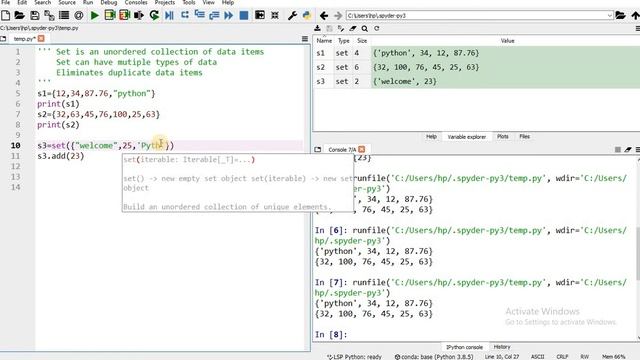Screen dimensions: 640x360
Task: Open the symbol finder @ icon
Action: [79, 16]
